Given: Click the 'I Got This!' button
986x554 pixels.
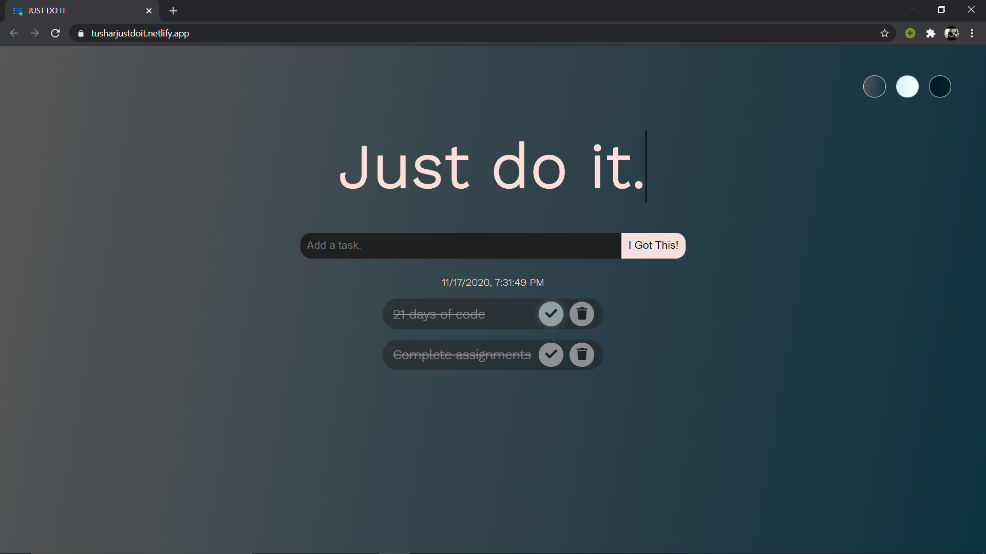Looking at the screenshot, I should [653, 245].
